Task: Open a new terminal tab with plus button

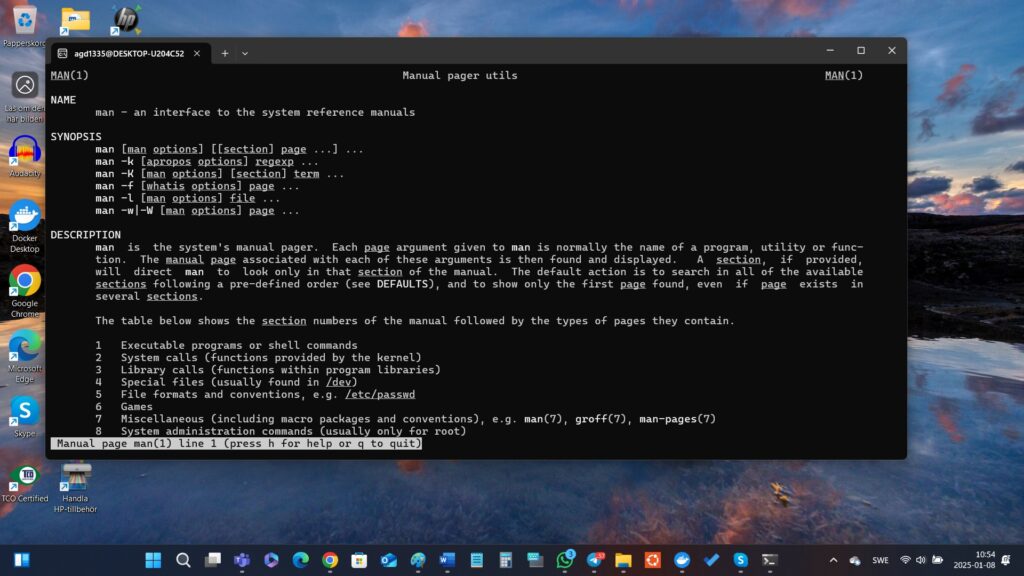Action: [x=225, y=53]
